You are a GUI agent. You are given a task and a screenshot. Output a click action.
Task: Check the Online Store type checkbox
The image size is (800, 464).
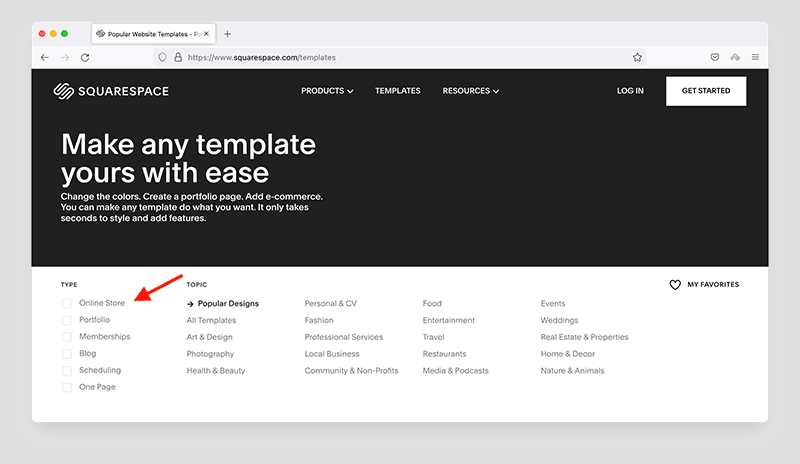click(x=67, y=304)
